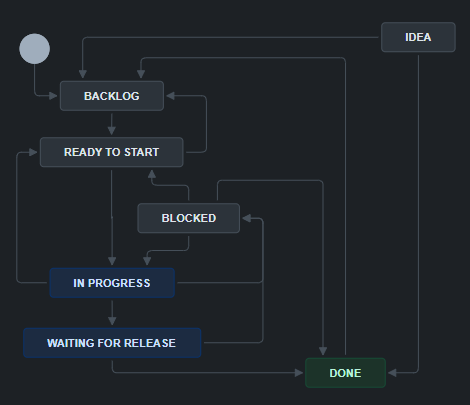
Task: Click arrowhead entering BLOCKED's right side
Action: [x=247, y=218]
